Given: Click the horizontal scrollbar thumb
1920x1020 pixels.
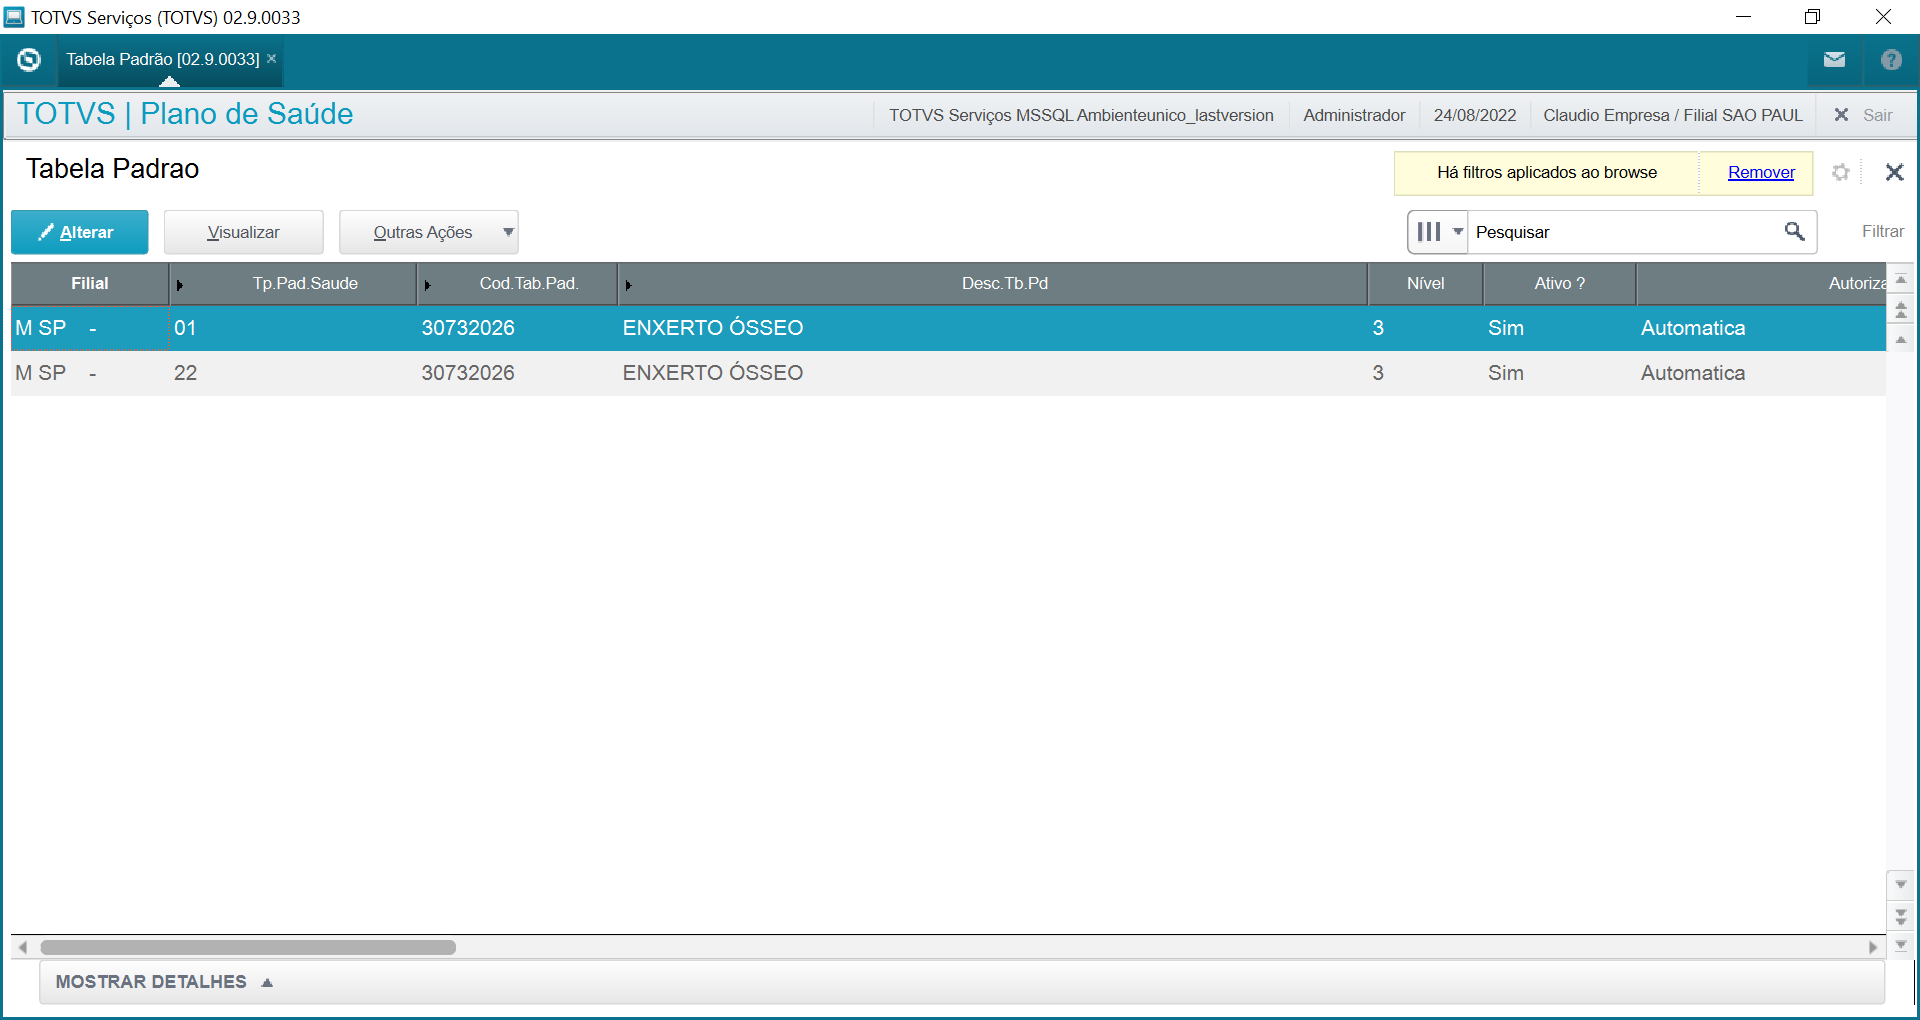Looking at the screenshot, I should tap(248, 947).
